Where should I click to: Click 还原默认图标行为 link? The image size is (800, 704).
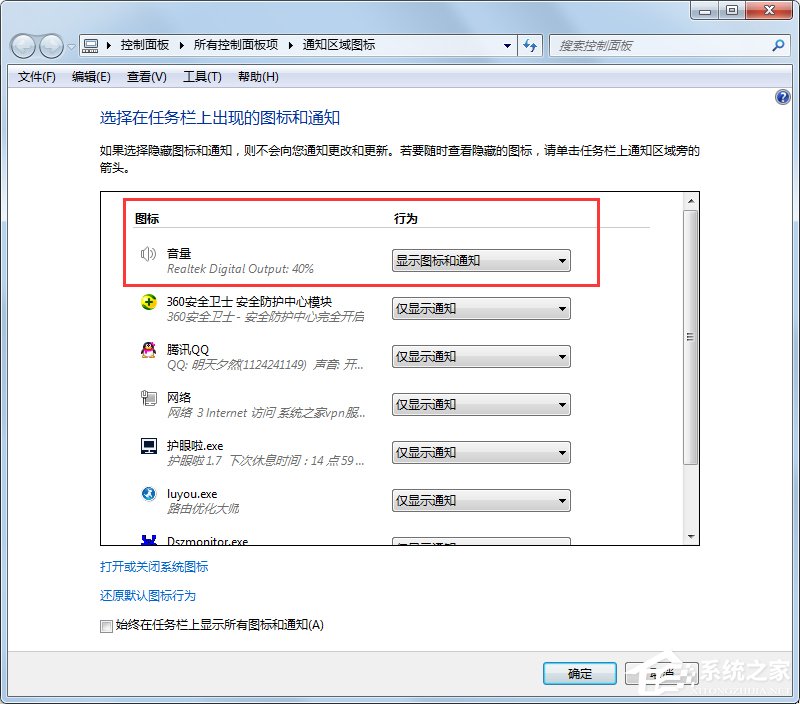click(146, 594)
